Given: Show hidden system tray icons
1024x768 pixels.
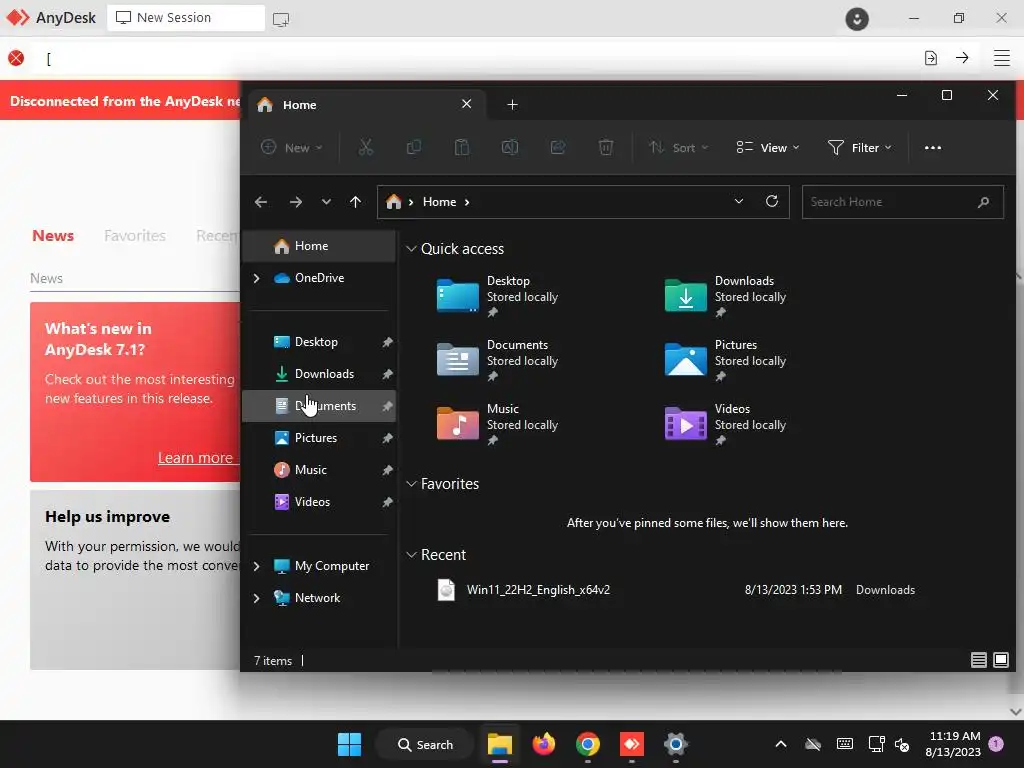Looking at the screenshot, I should tap(780, 744).
